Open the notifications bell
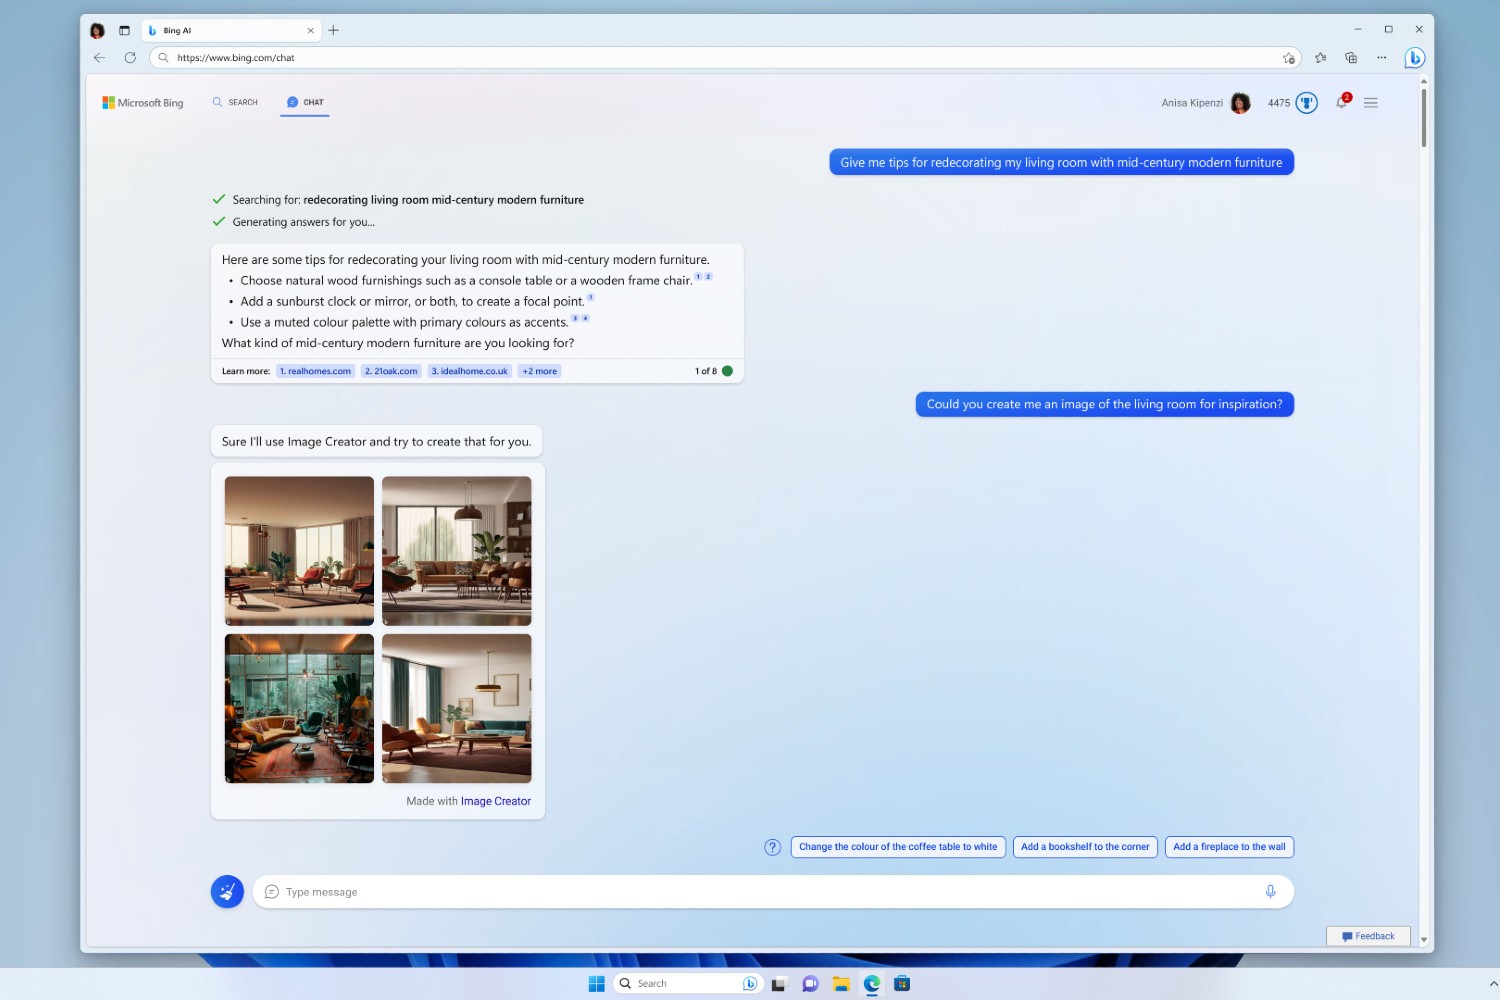The image size is (1500, 1000). [1342, 103]
